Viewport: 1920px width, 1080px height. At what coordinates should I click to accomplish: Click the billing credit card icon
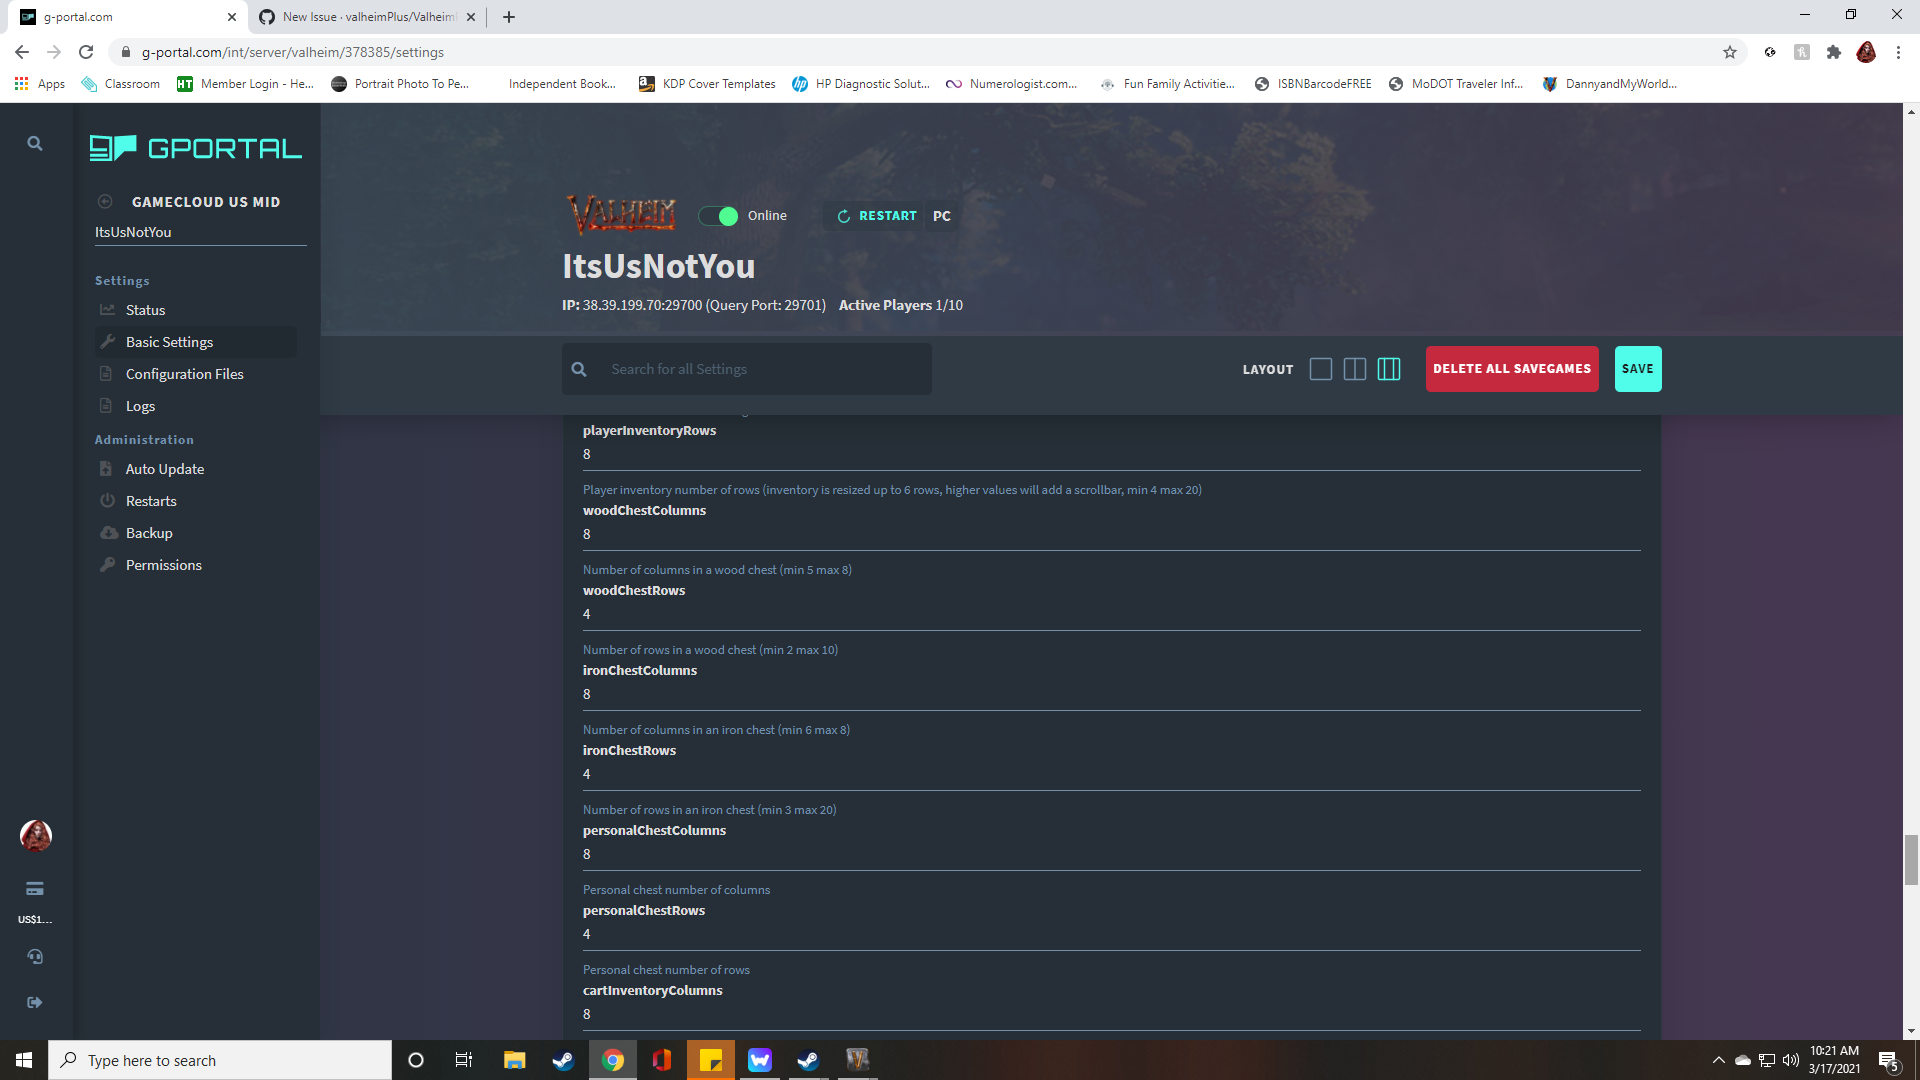[35, 888]
